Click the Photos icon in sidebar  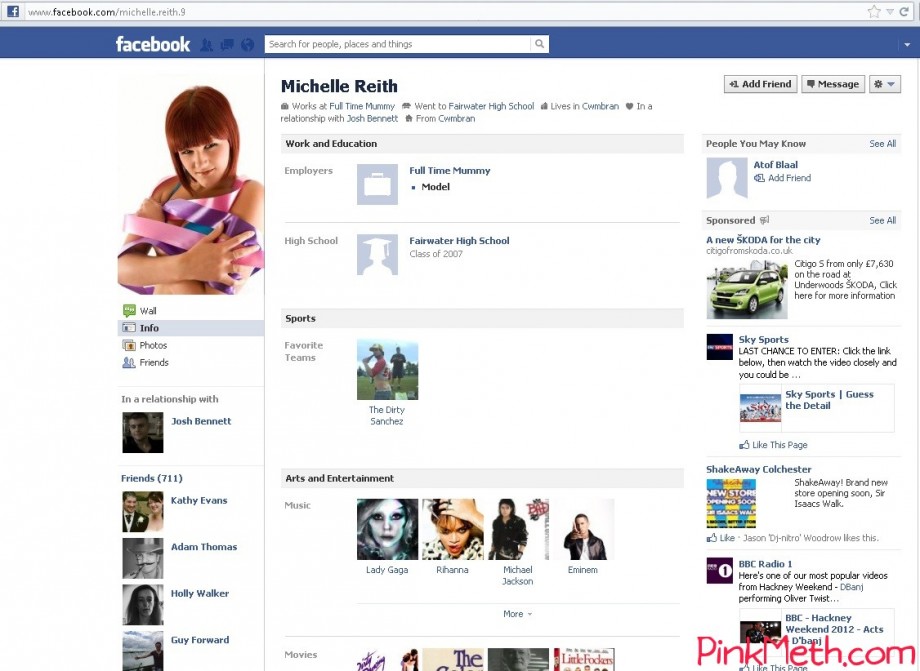pyautogui.click(x=129, y=345)
